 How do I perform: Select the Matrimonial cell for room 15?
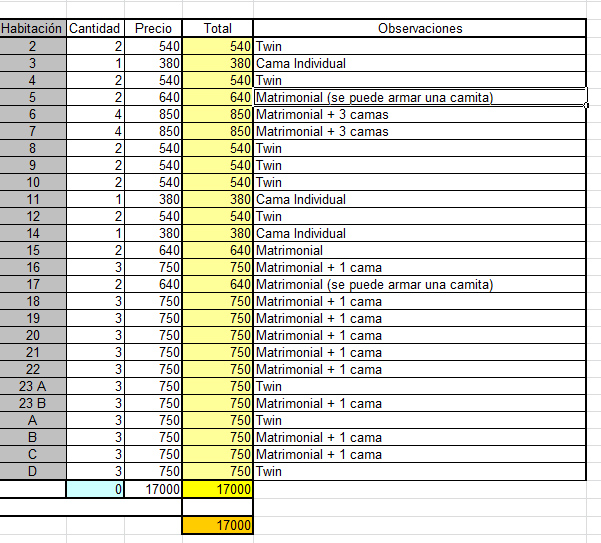[x=419, y=250]
